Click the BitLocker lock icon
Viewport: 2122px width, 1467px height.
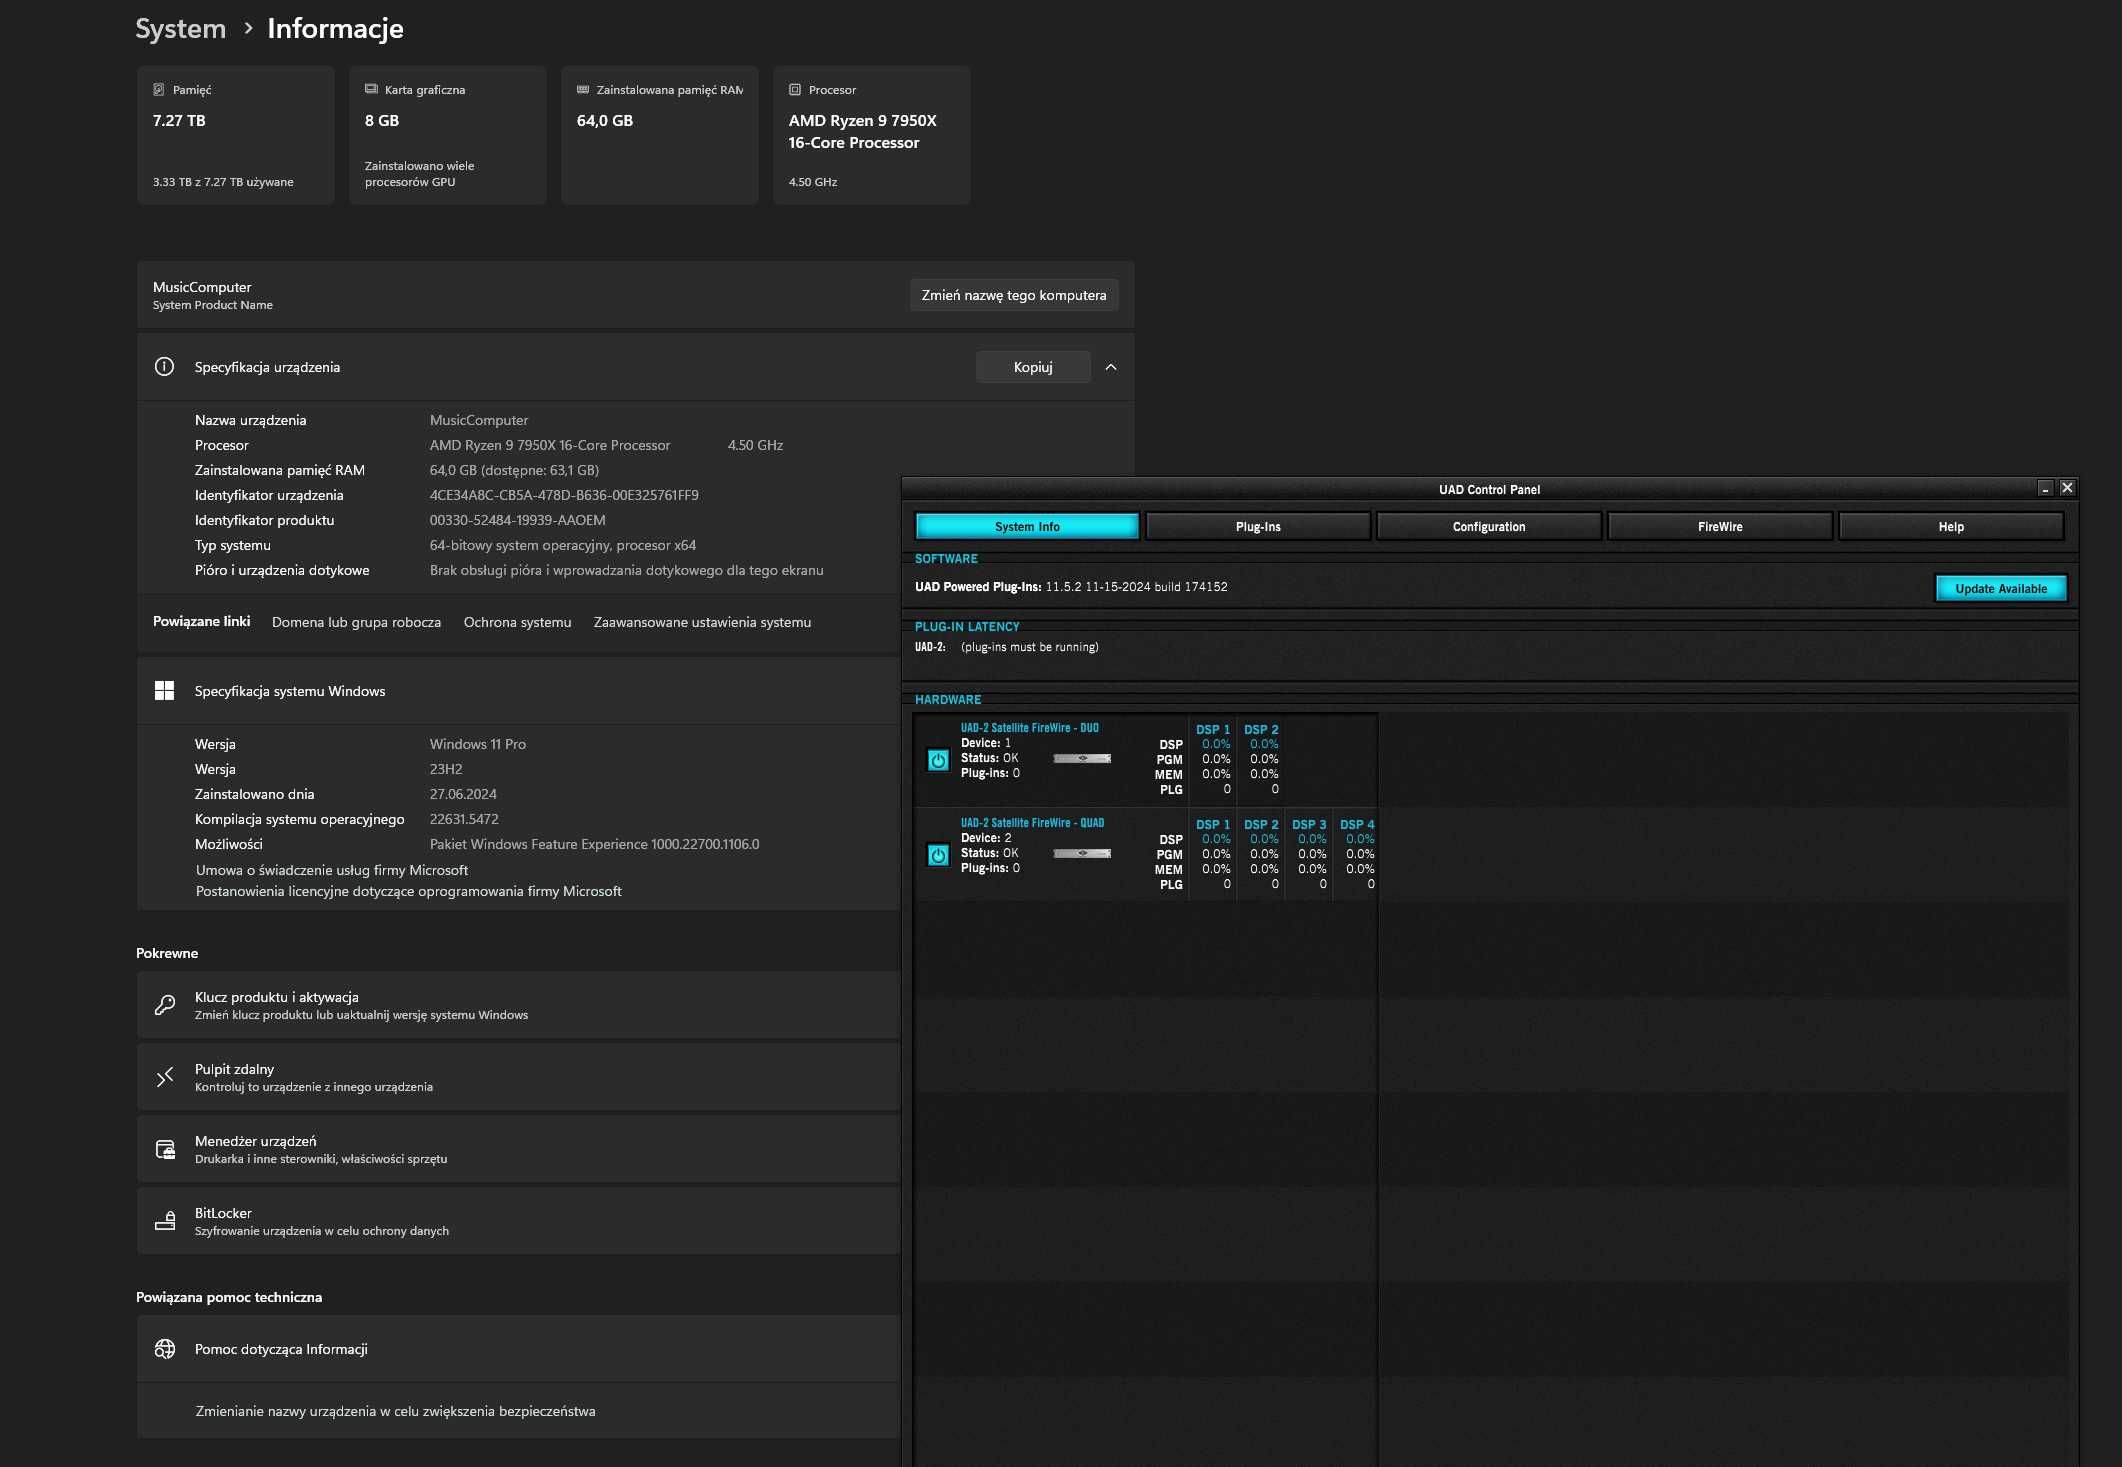point(165,1221)
